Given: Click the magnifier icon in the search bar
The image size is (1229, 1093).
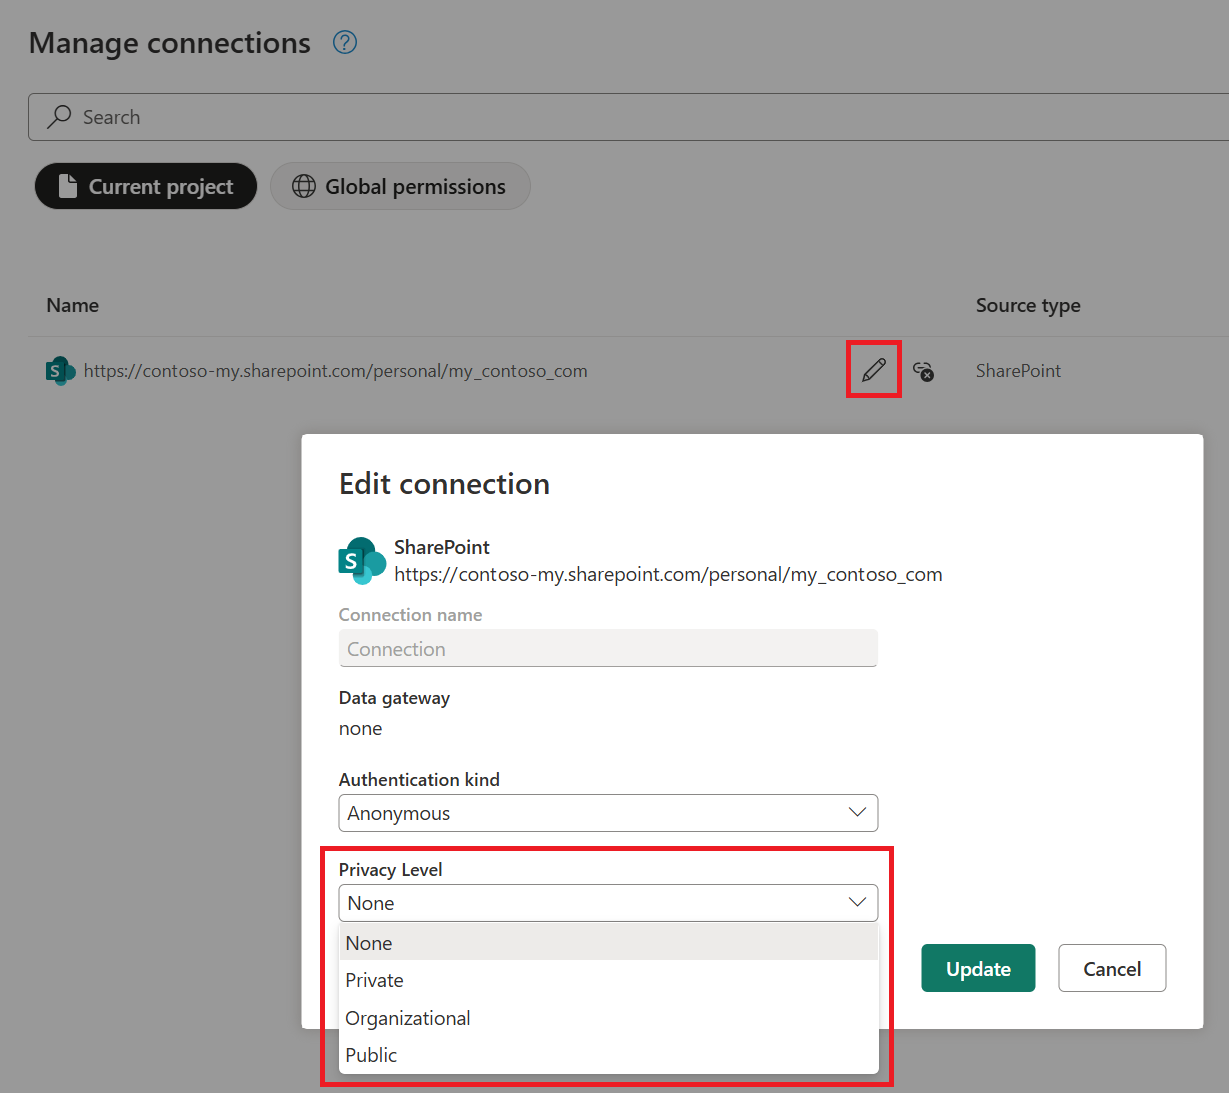Looking at the screenshot, I should [x=59, y=116].
